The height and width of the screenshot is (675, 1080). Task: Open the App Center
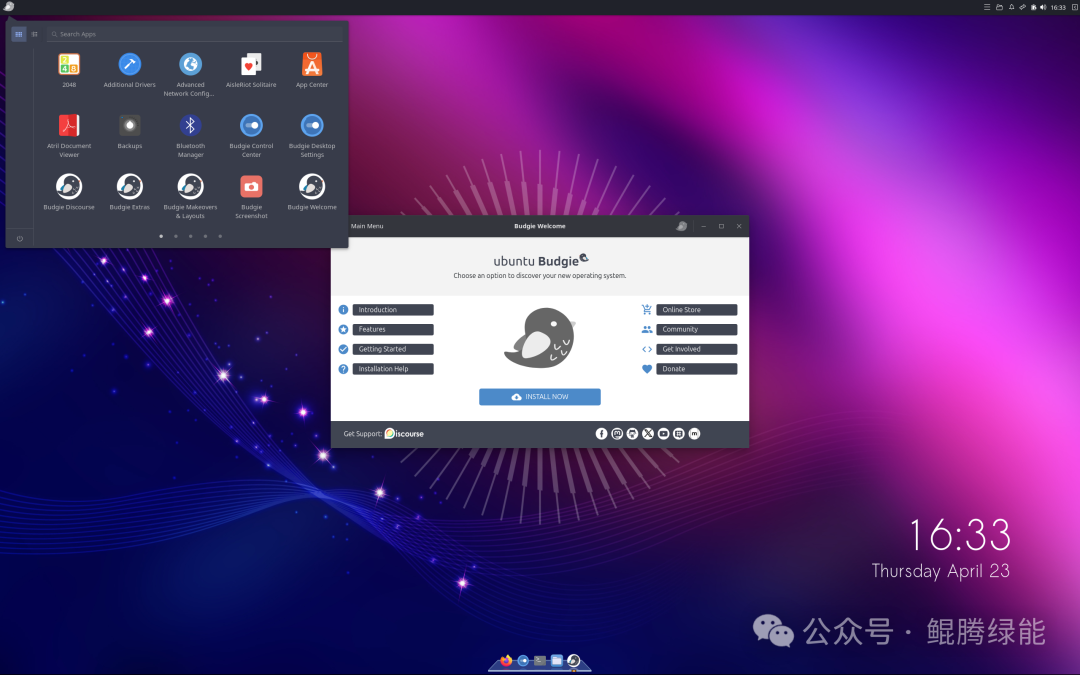point(311,63)
